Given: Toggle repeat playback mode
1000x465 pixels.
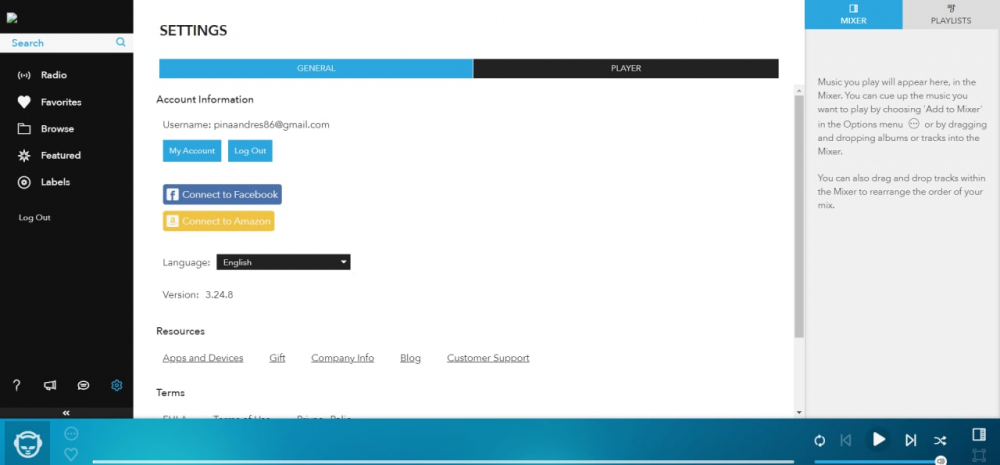Looking at the screenshot, I should point(819,440).
